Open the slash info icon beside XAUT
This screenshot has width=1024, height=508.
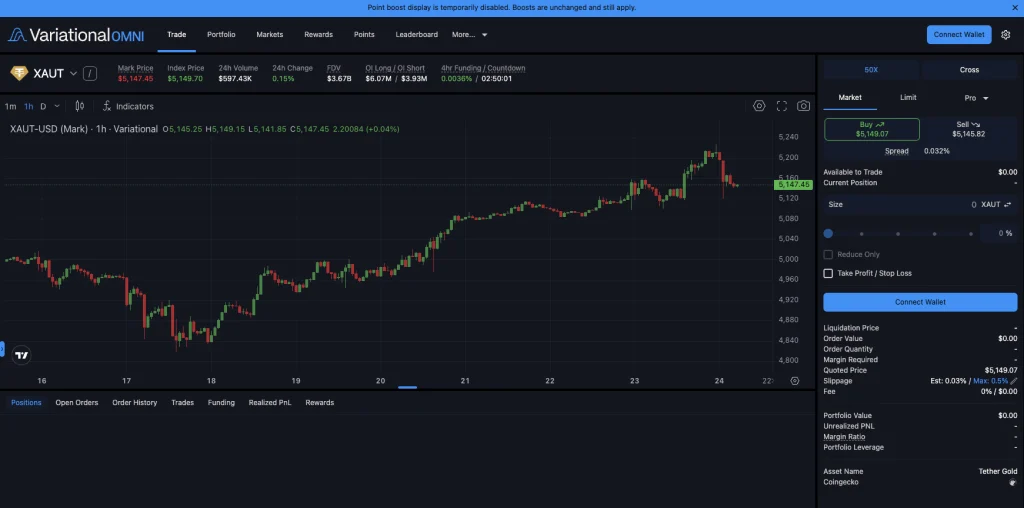pyautogui.click(x=90, y=73)
